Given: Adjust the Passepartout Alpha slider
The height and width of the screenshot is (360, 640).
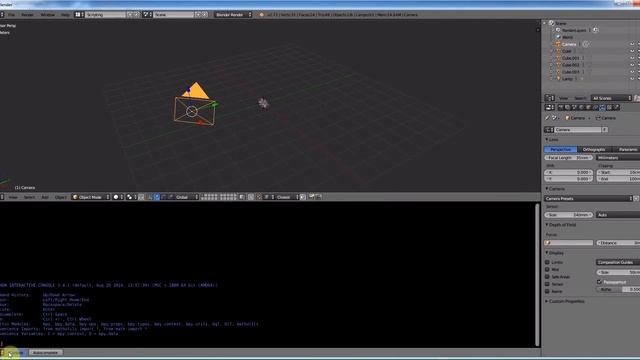Looking at the screenshot, I should pyautogui.click(x=618, y=289).
